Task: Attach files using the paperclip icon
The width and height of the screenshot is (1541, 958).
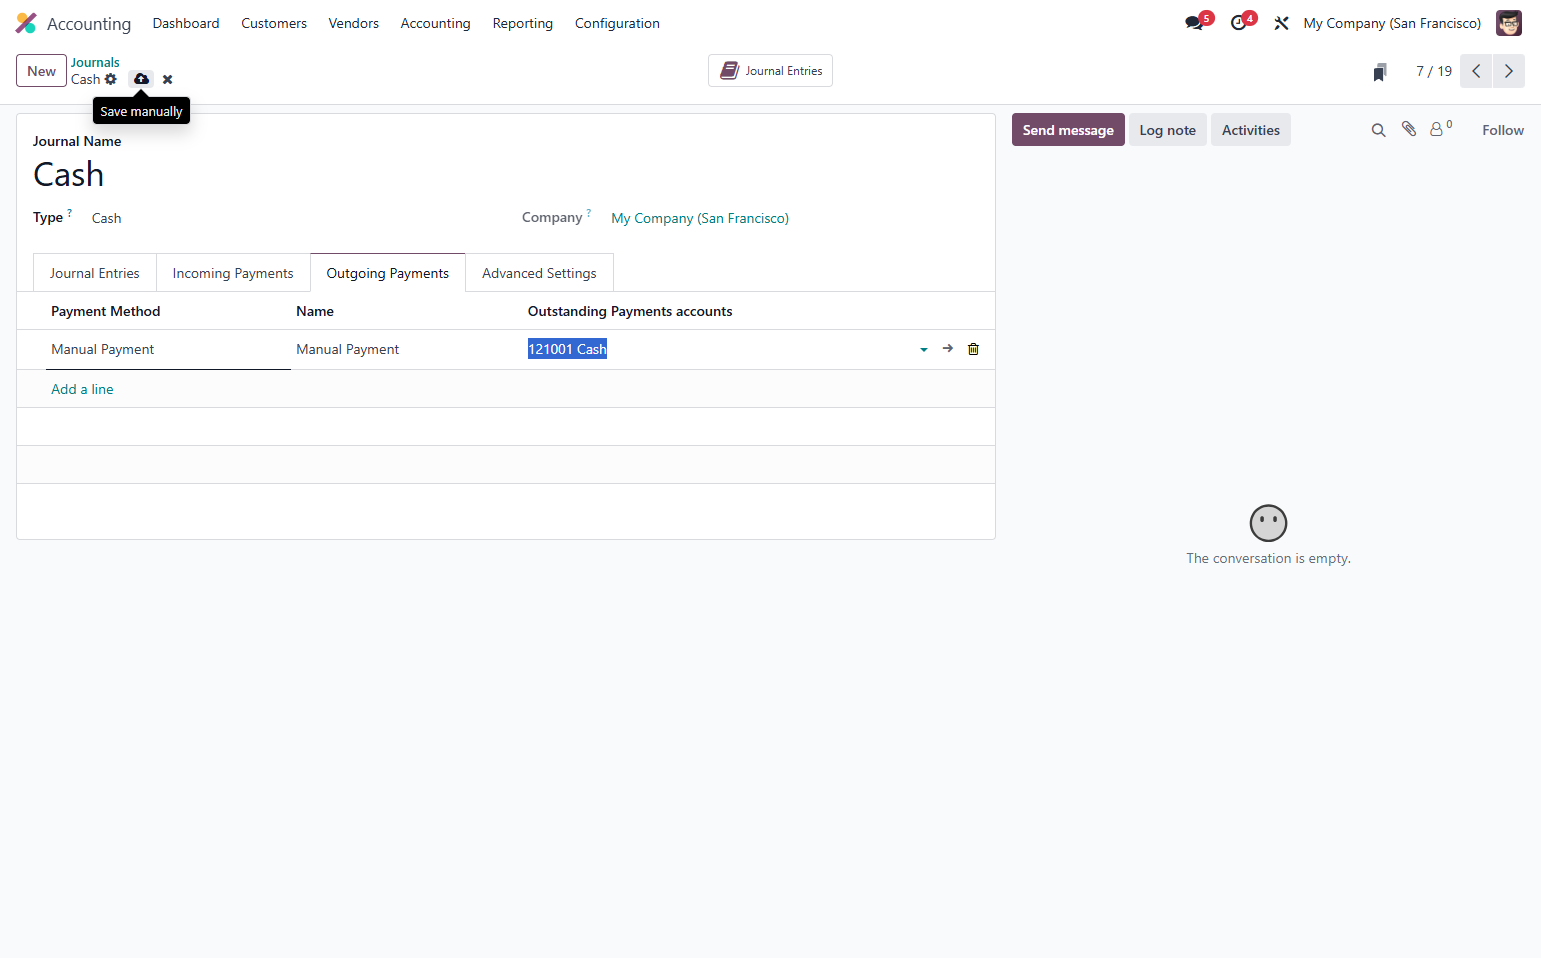Action: (1409, 129)
